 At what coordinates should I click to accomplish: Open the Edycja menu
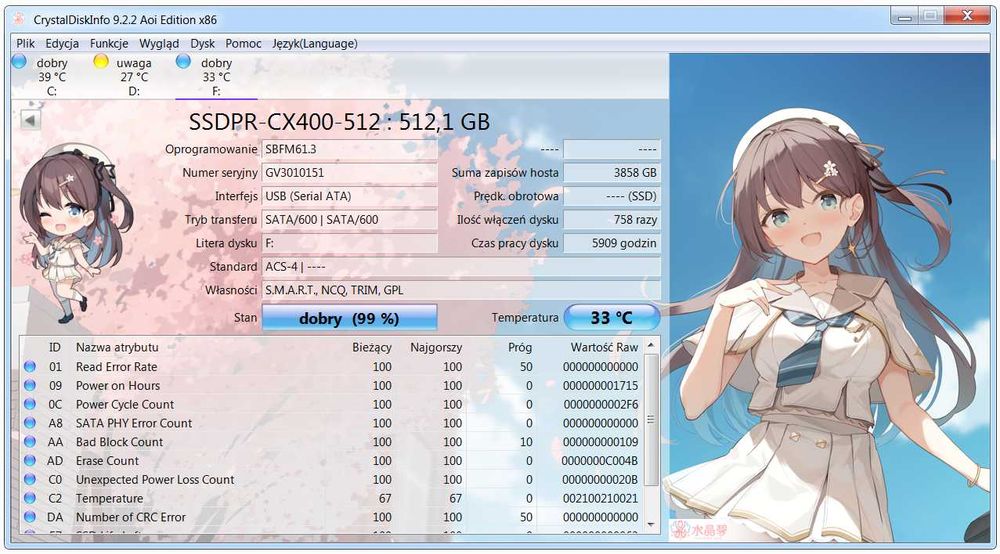pyautogui.click(x=62, y=43)
